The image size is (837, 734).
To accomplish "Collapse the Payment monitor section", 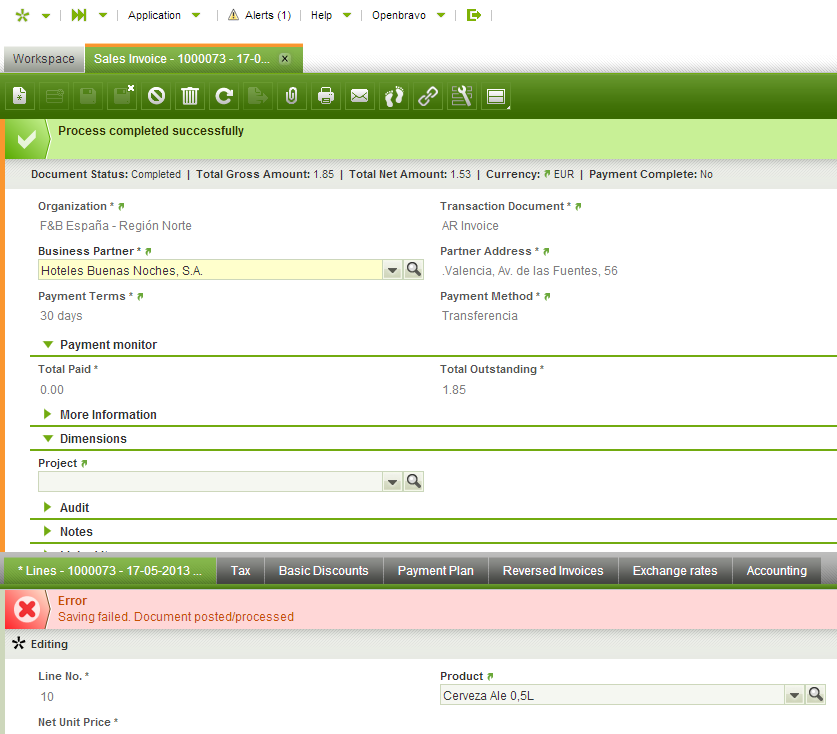I will [48, 345].
